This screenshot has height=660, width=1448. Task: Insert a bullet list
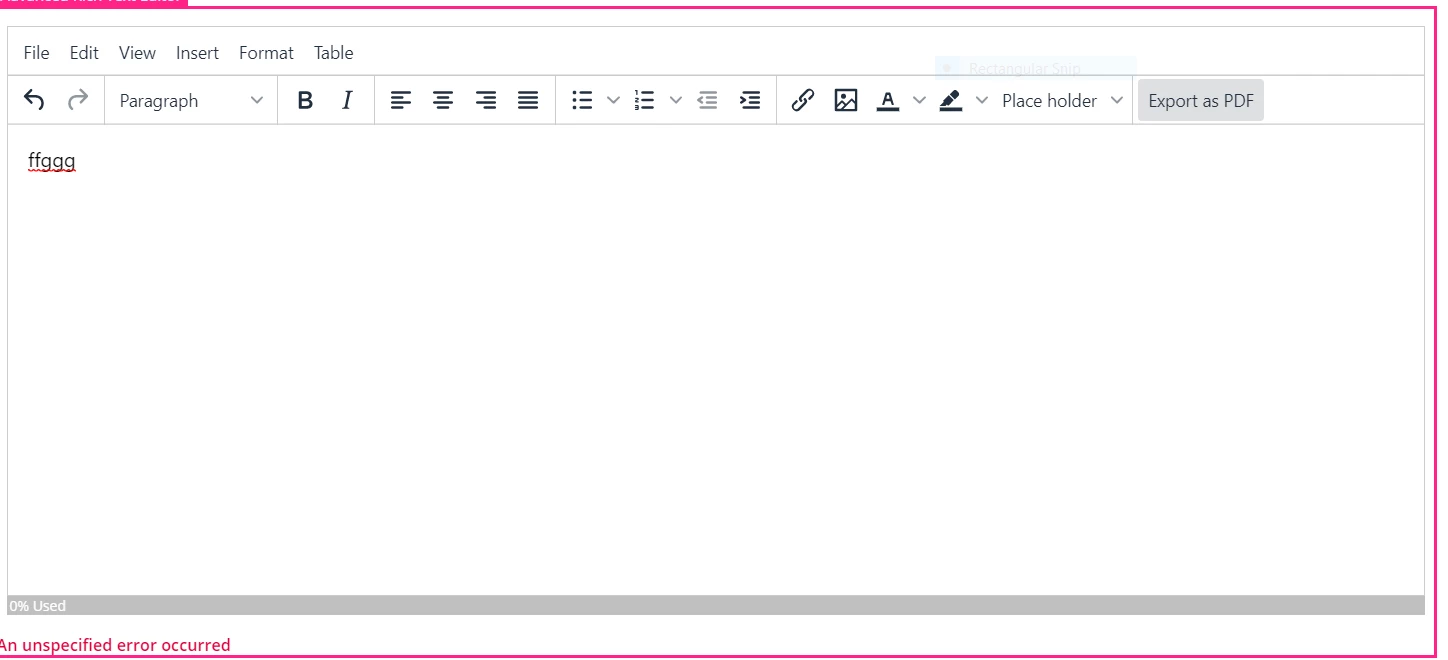(582, 100)
